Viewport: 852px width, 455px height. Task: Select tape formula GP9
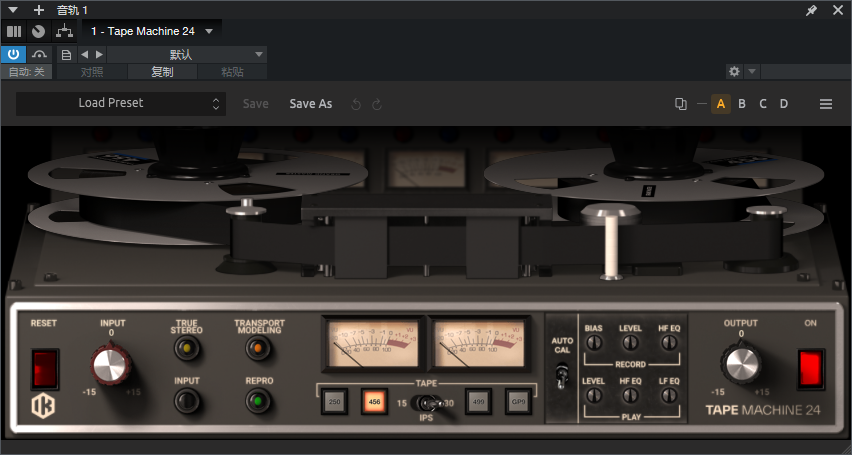coord(518,402)
